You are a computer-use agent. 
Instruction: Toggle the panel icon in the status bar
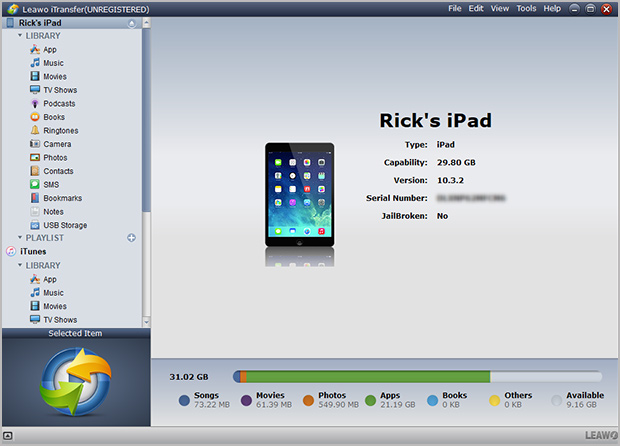click(8, 436)
